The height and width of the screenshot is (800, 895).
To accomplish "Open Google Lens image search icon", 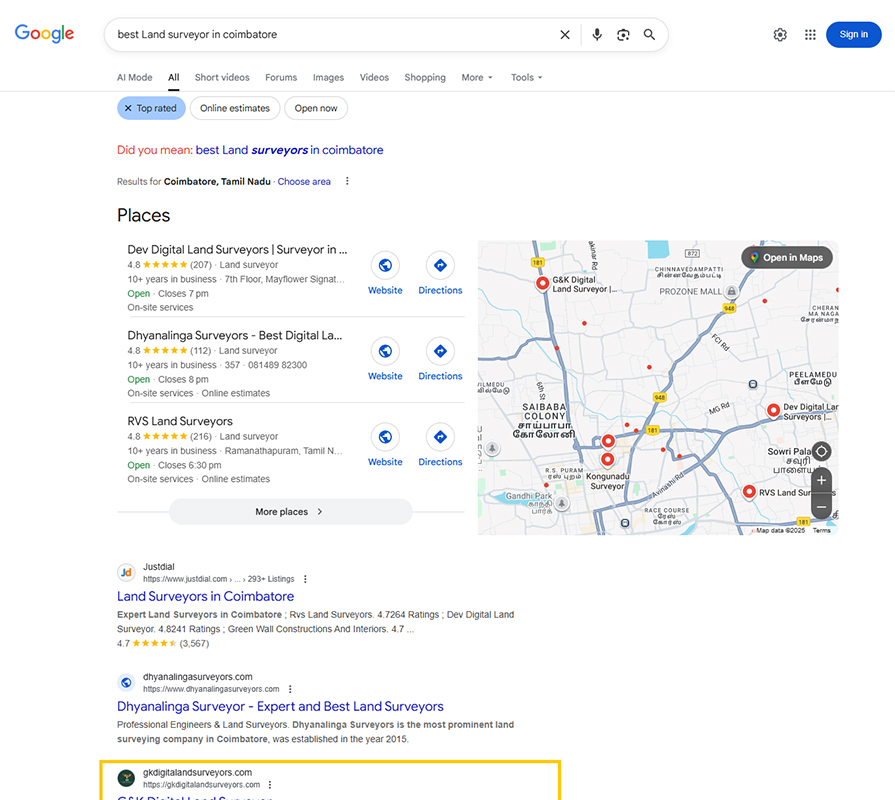I will (x=623, y=35).
